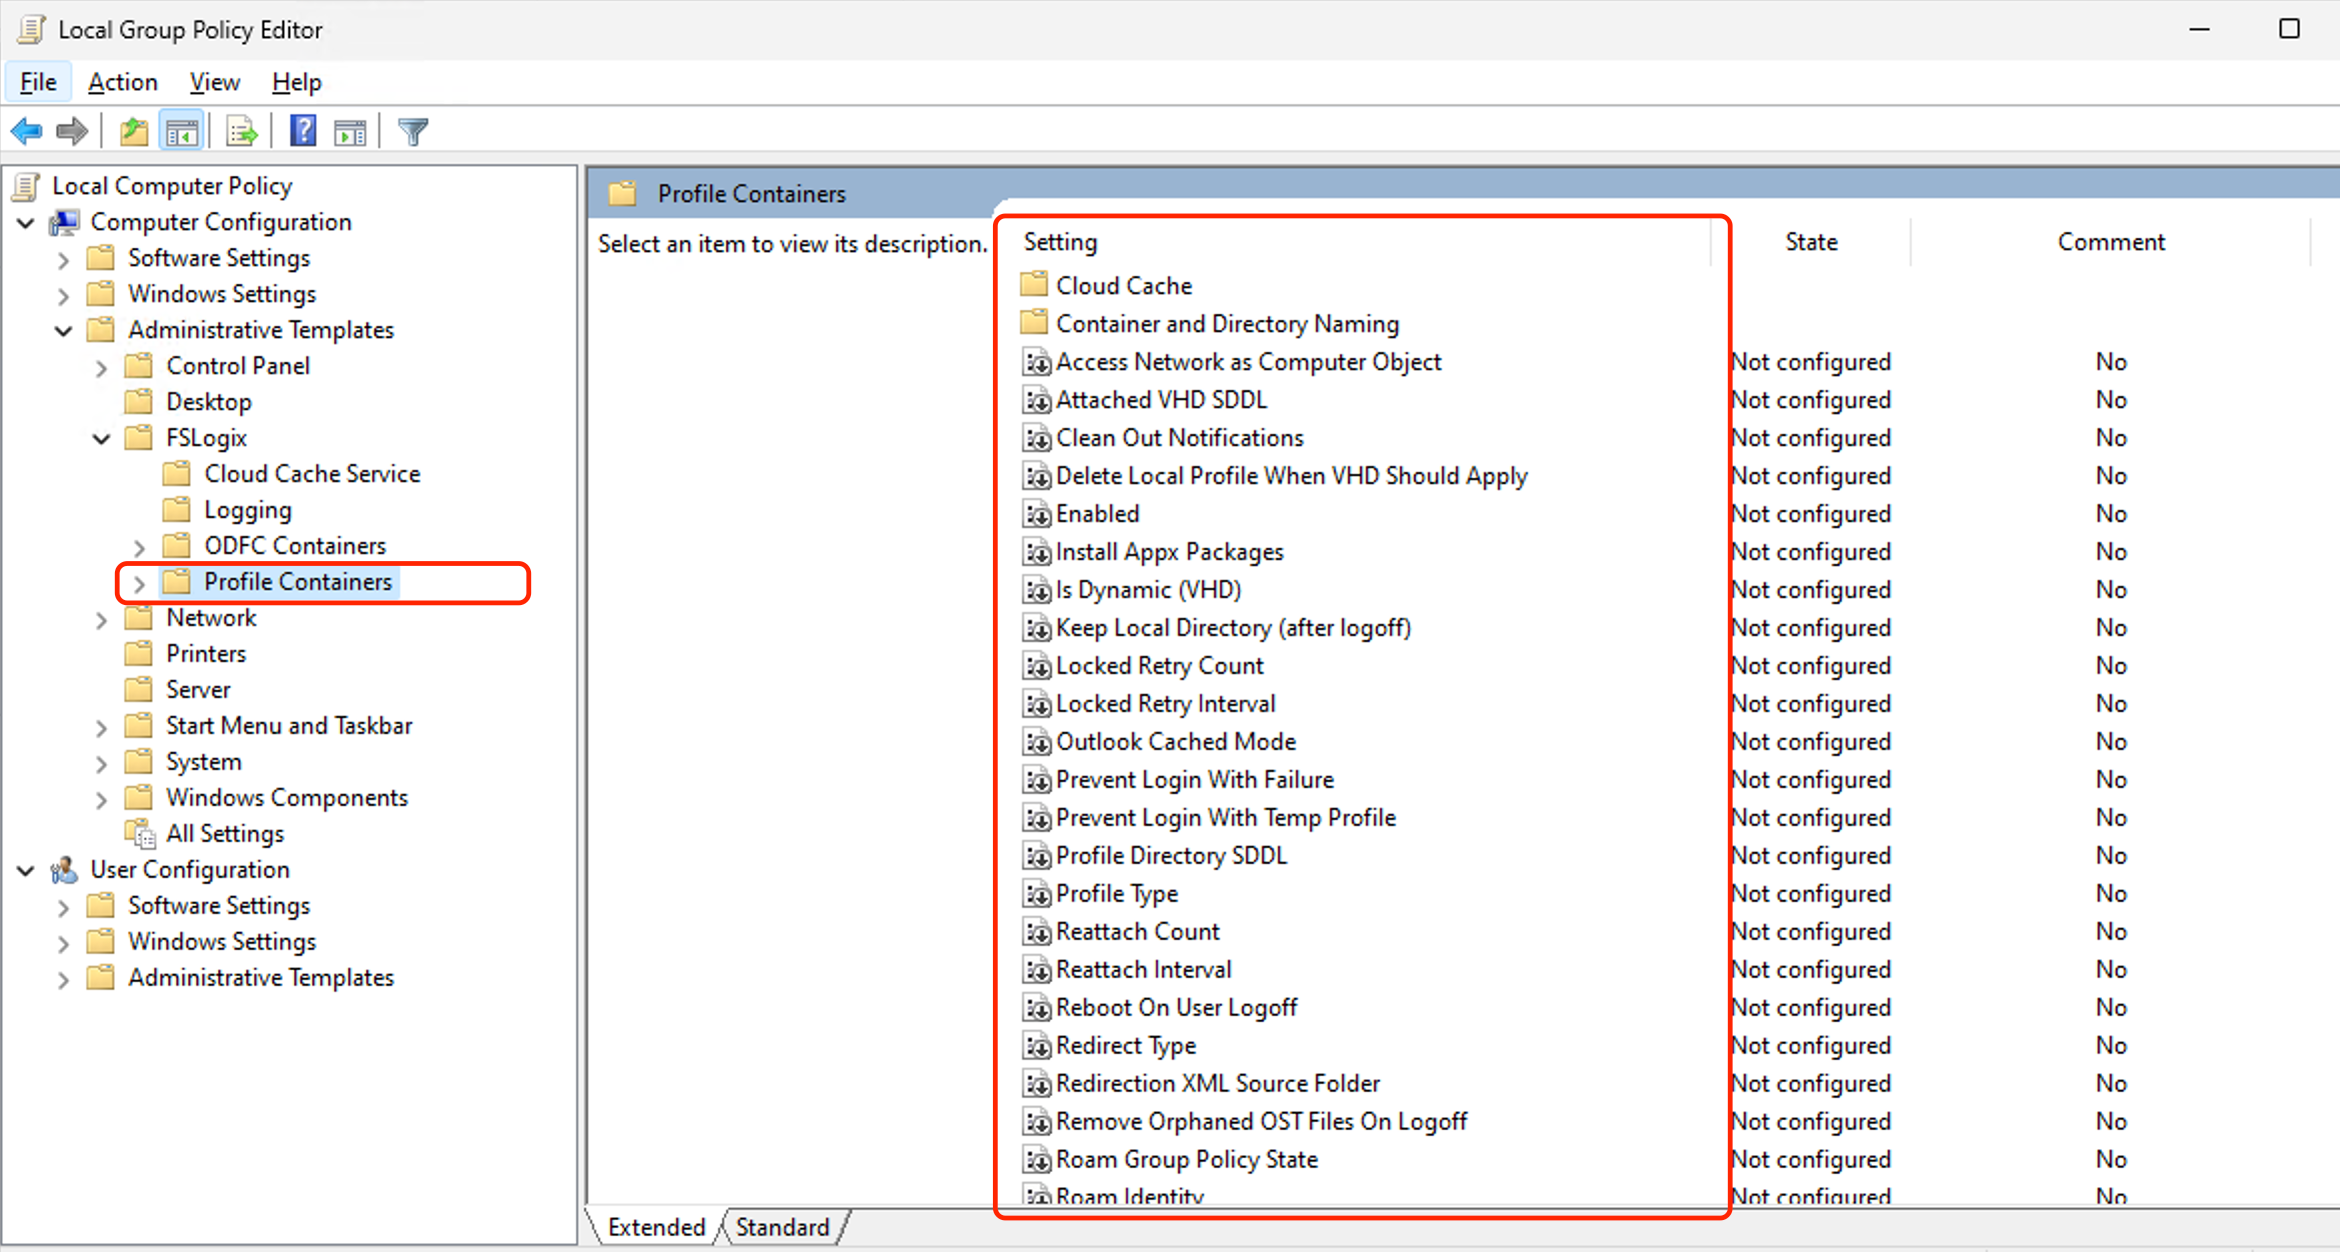Viewport: 2340px width, 1252px height.
Task: Switch to the Standard tab
Action: [x=783, y=1227]
